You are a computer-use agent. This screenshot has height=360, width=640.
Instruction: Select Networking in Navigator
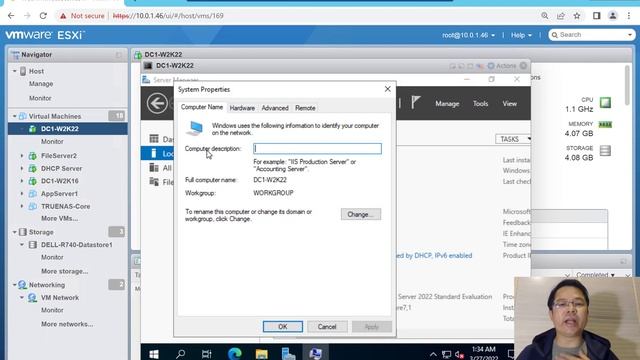point(47,285)
